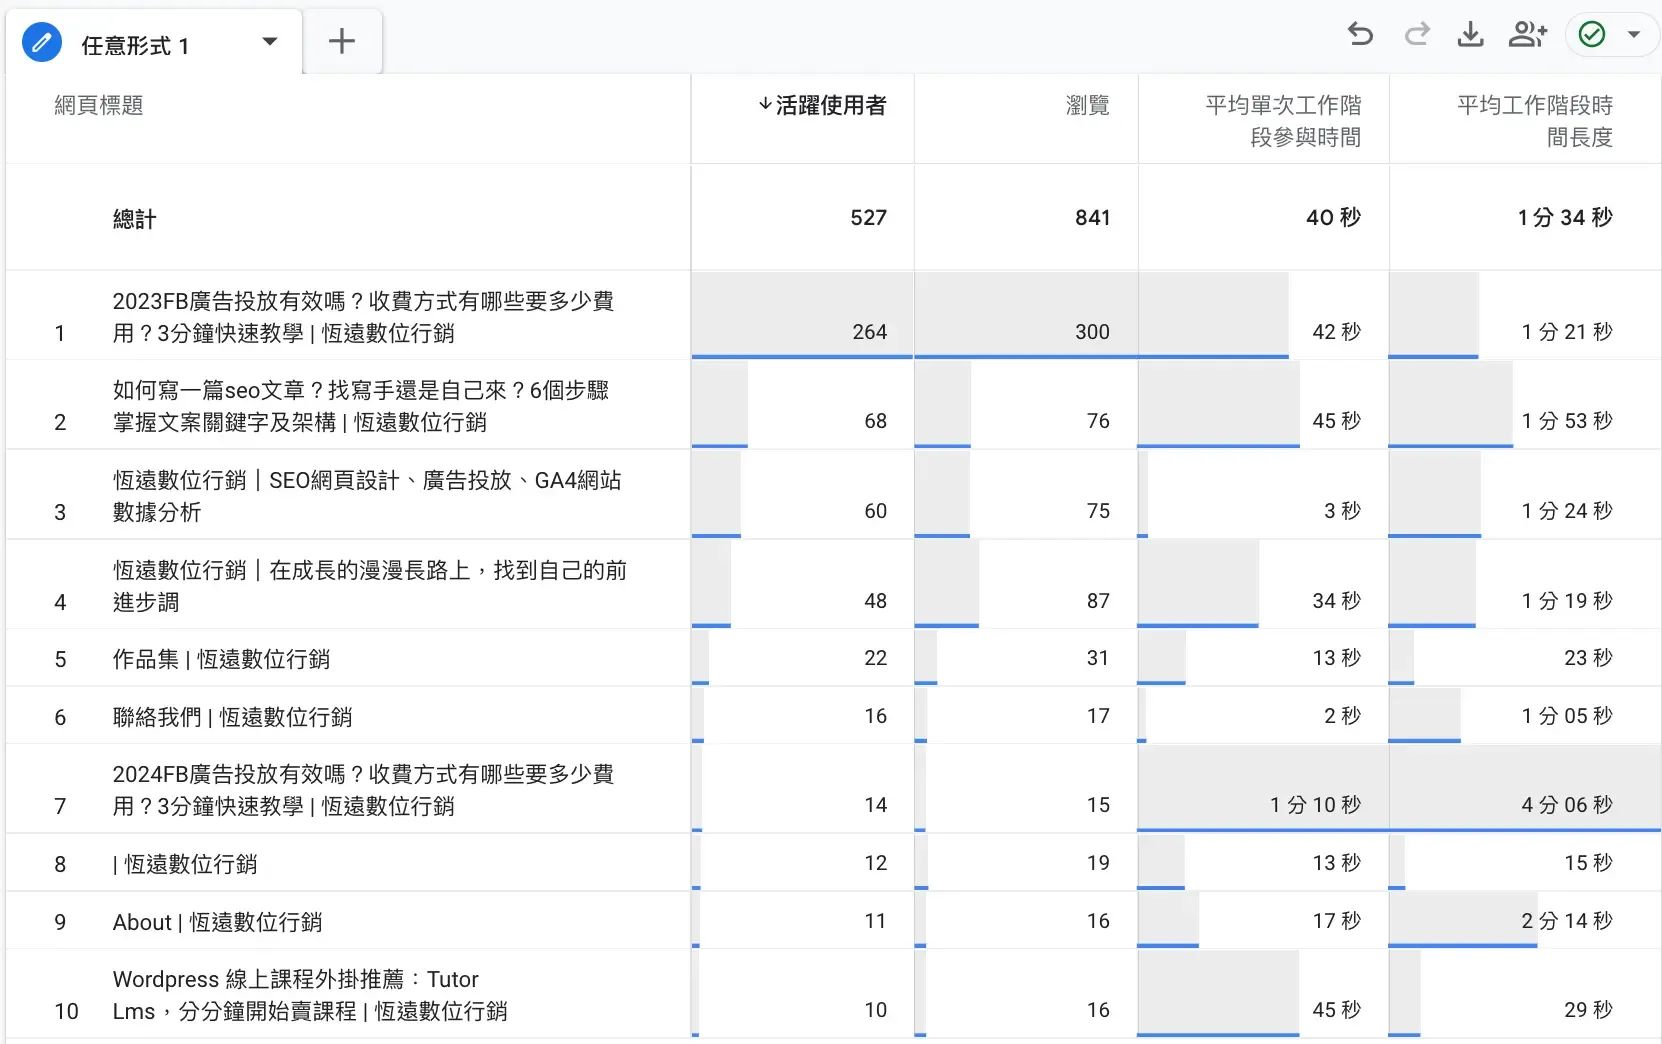Click the 平均單次工作階段參與時間 header
This screenshot has height=1044, width=1662.
click(x=1283, y=120)
